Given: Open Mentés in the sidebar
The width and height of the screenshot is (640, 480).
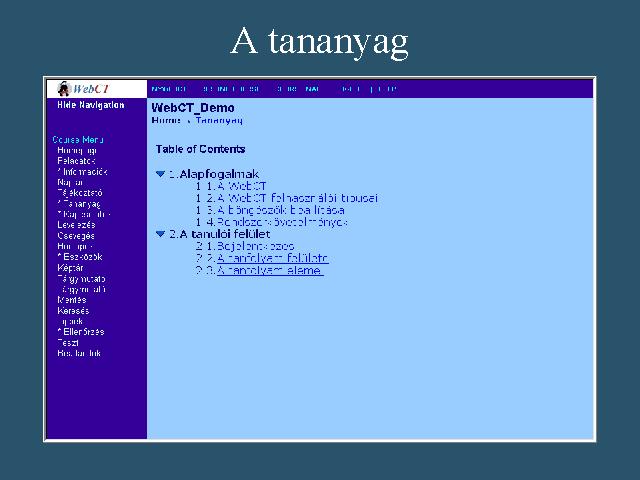Looking at the screenshot, I should (72, 300).
